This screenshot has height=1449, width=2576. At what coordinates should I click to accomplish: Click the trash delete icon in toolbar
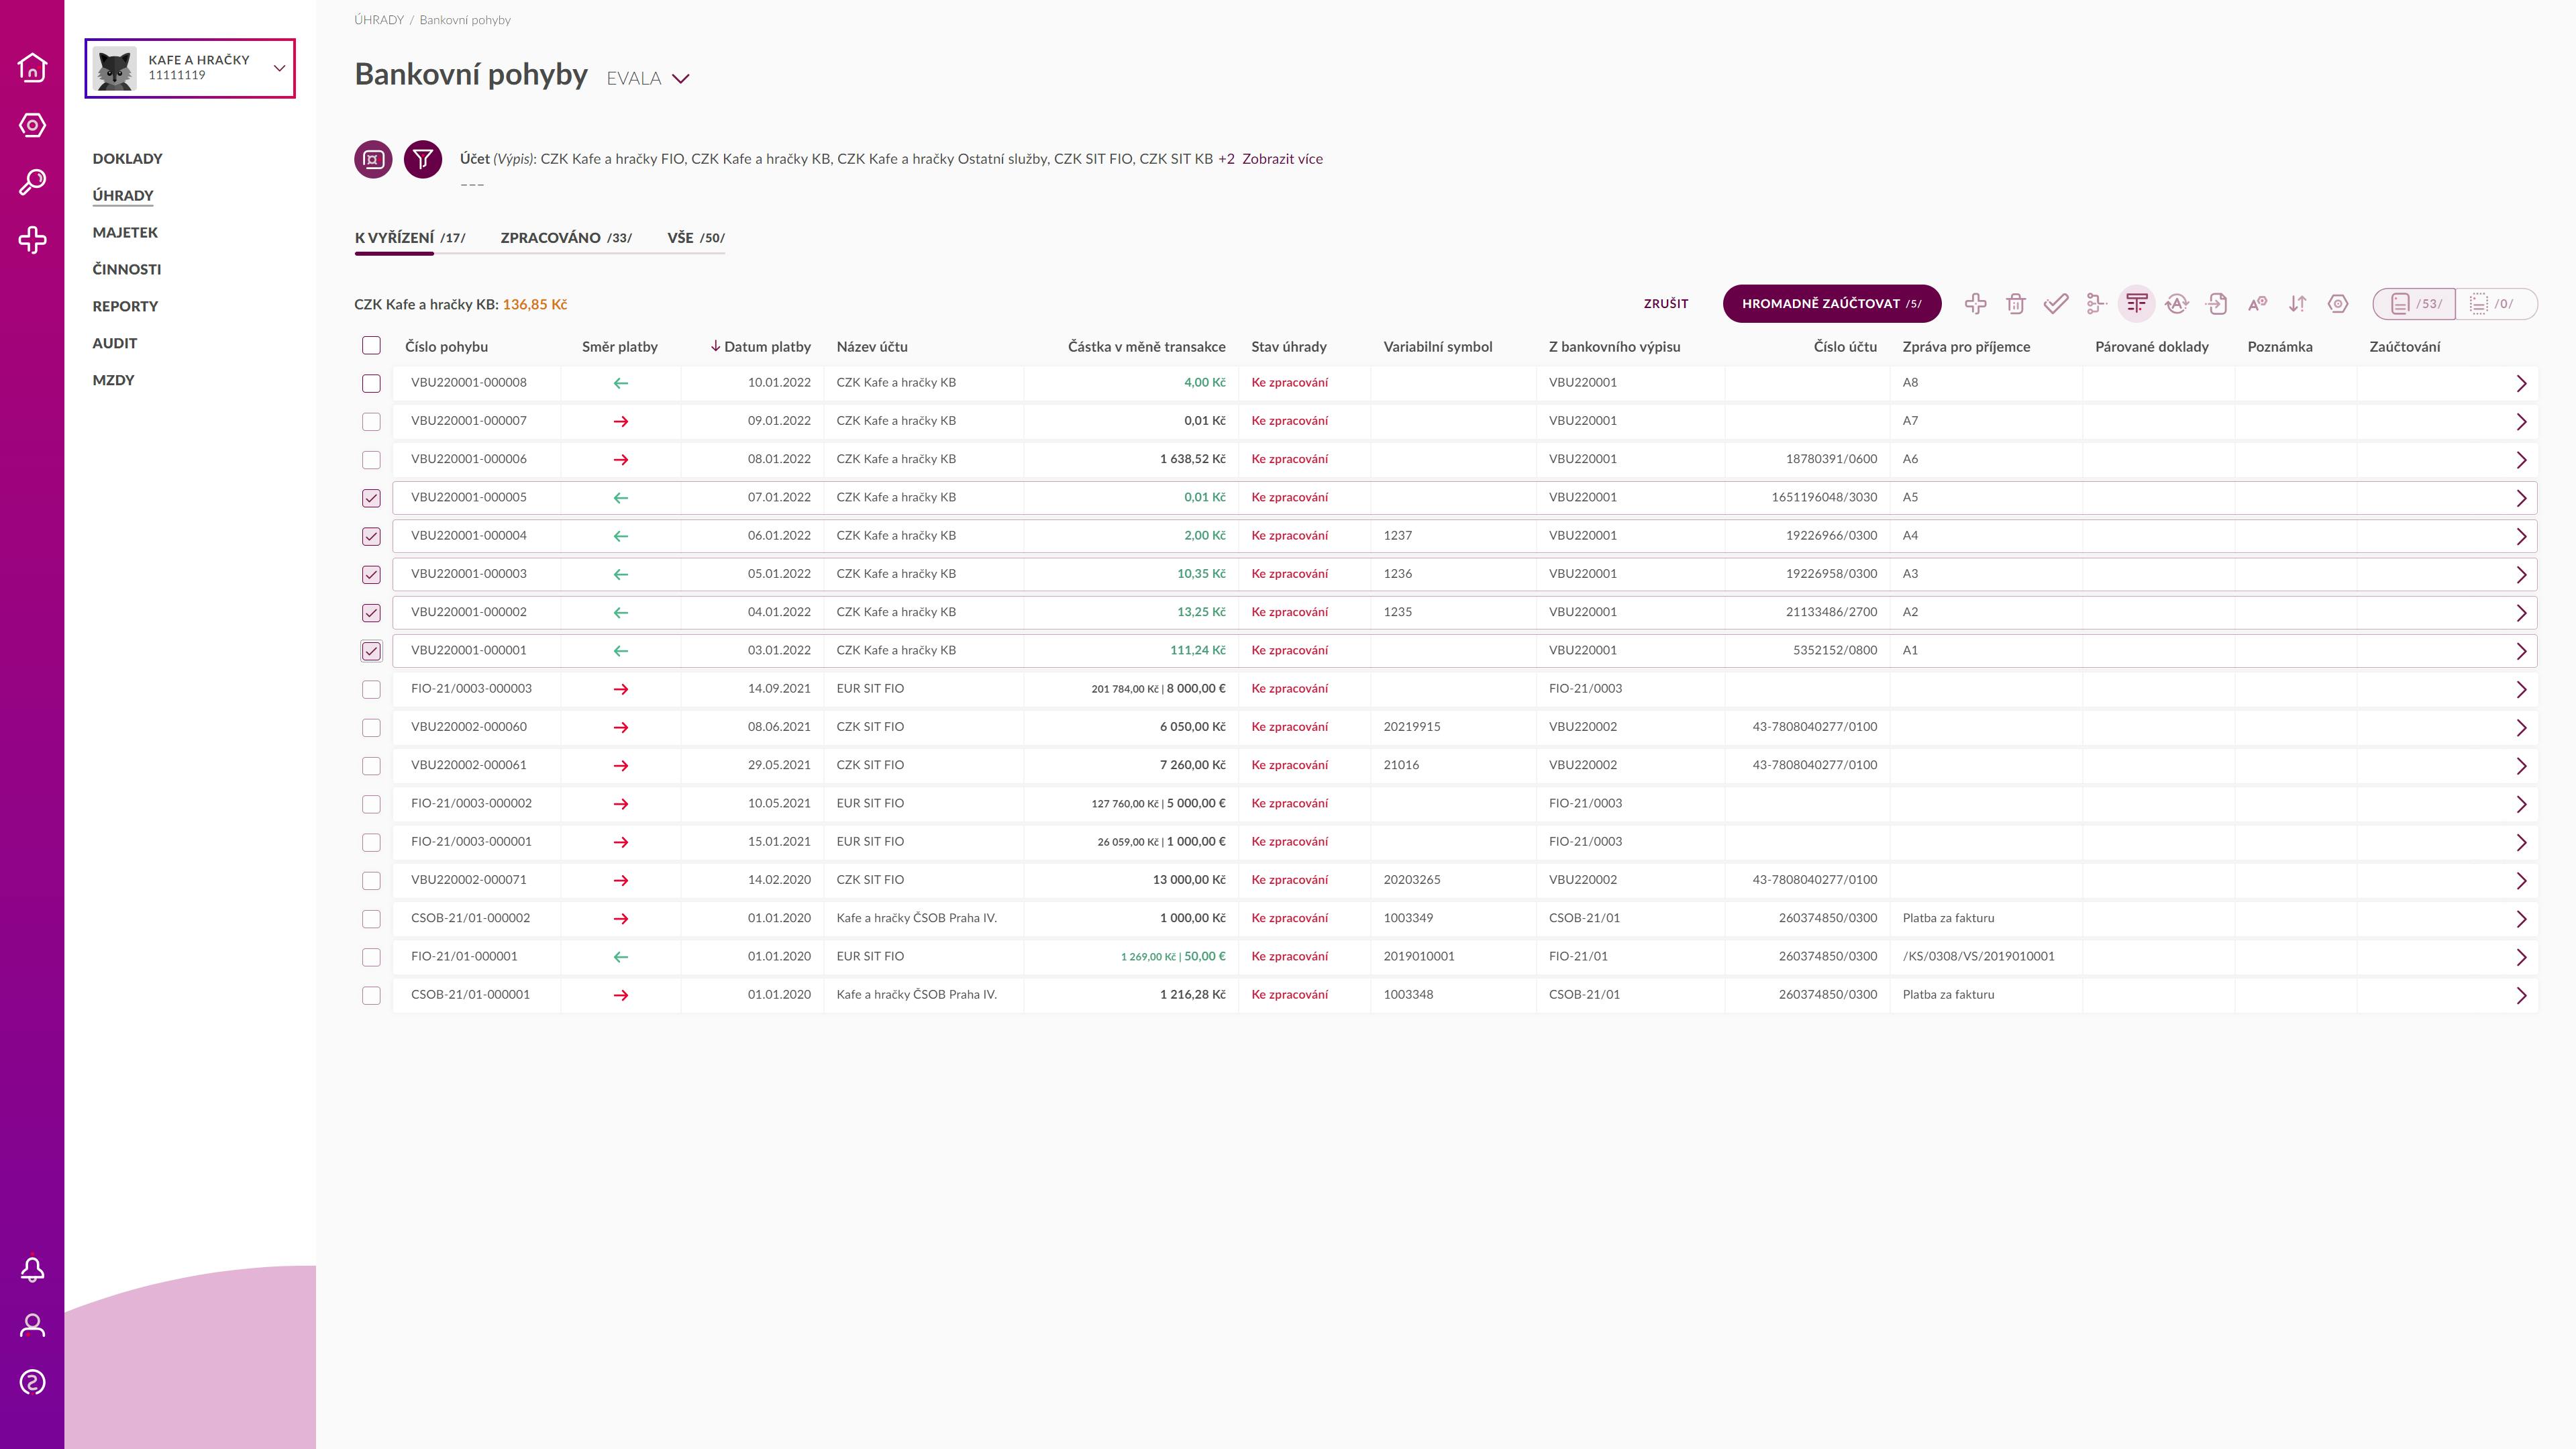pyautogui.click(x=2016, y=304)
